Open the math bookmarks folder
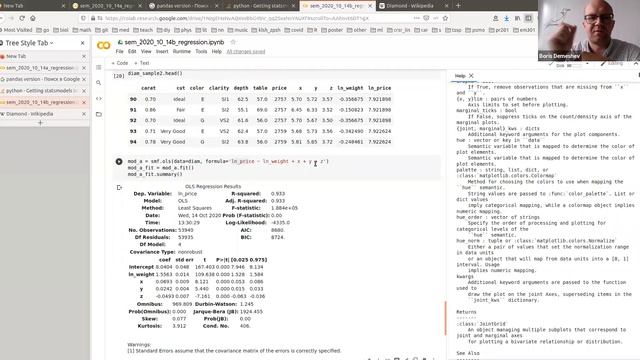The height and width of the screenshot is (360, 640). click(82, 30)
